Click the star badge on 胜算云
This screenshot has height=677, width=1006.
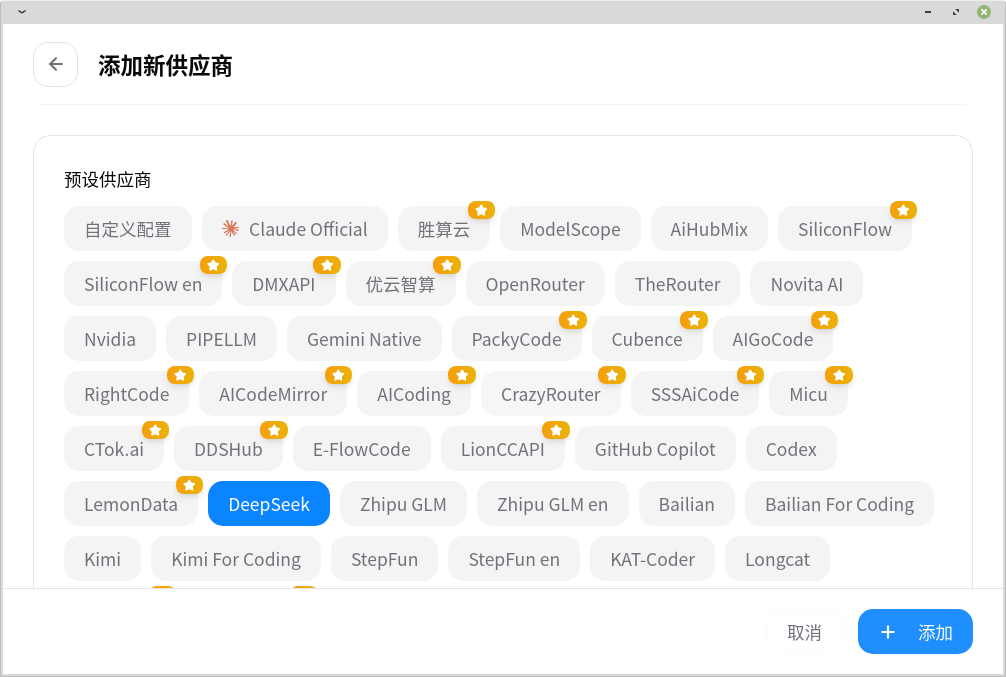481,210
